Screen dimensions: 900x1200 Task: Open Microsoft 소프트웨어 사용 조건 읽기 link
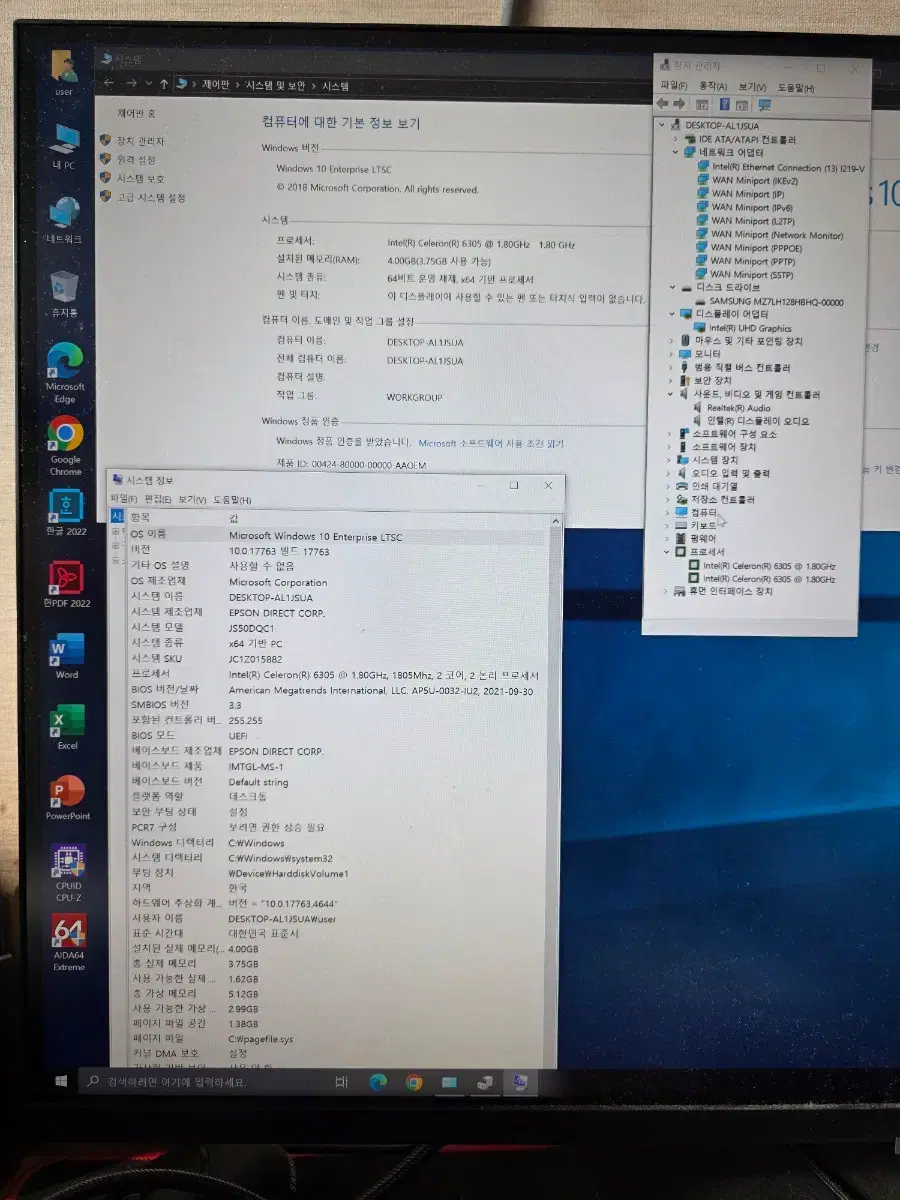coord(491,443)
